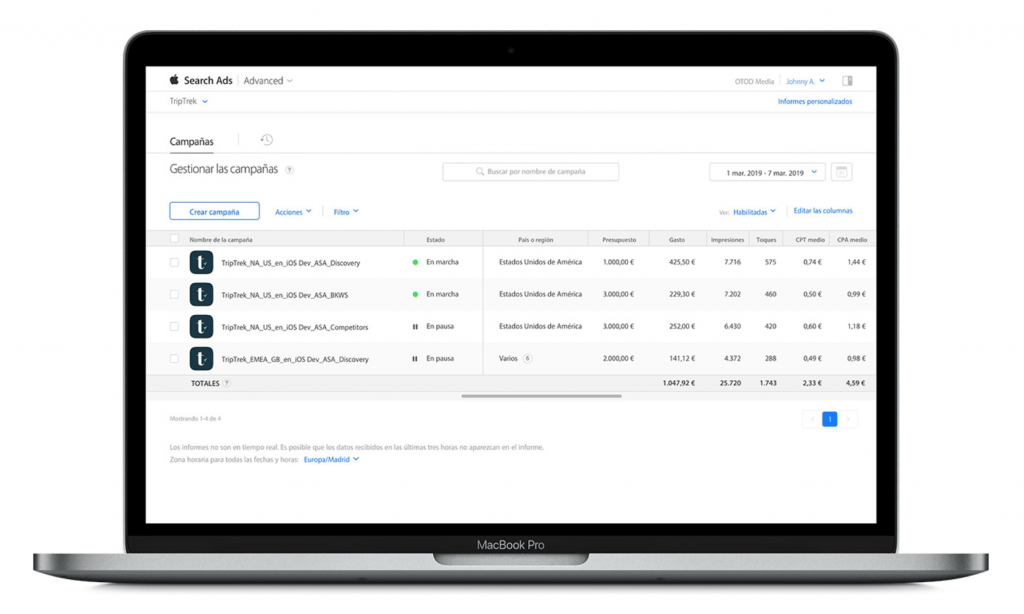
Task: Select all campaigns with the header checkbox
Action: [174, 238]
